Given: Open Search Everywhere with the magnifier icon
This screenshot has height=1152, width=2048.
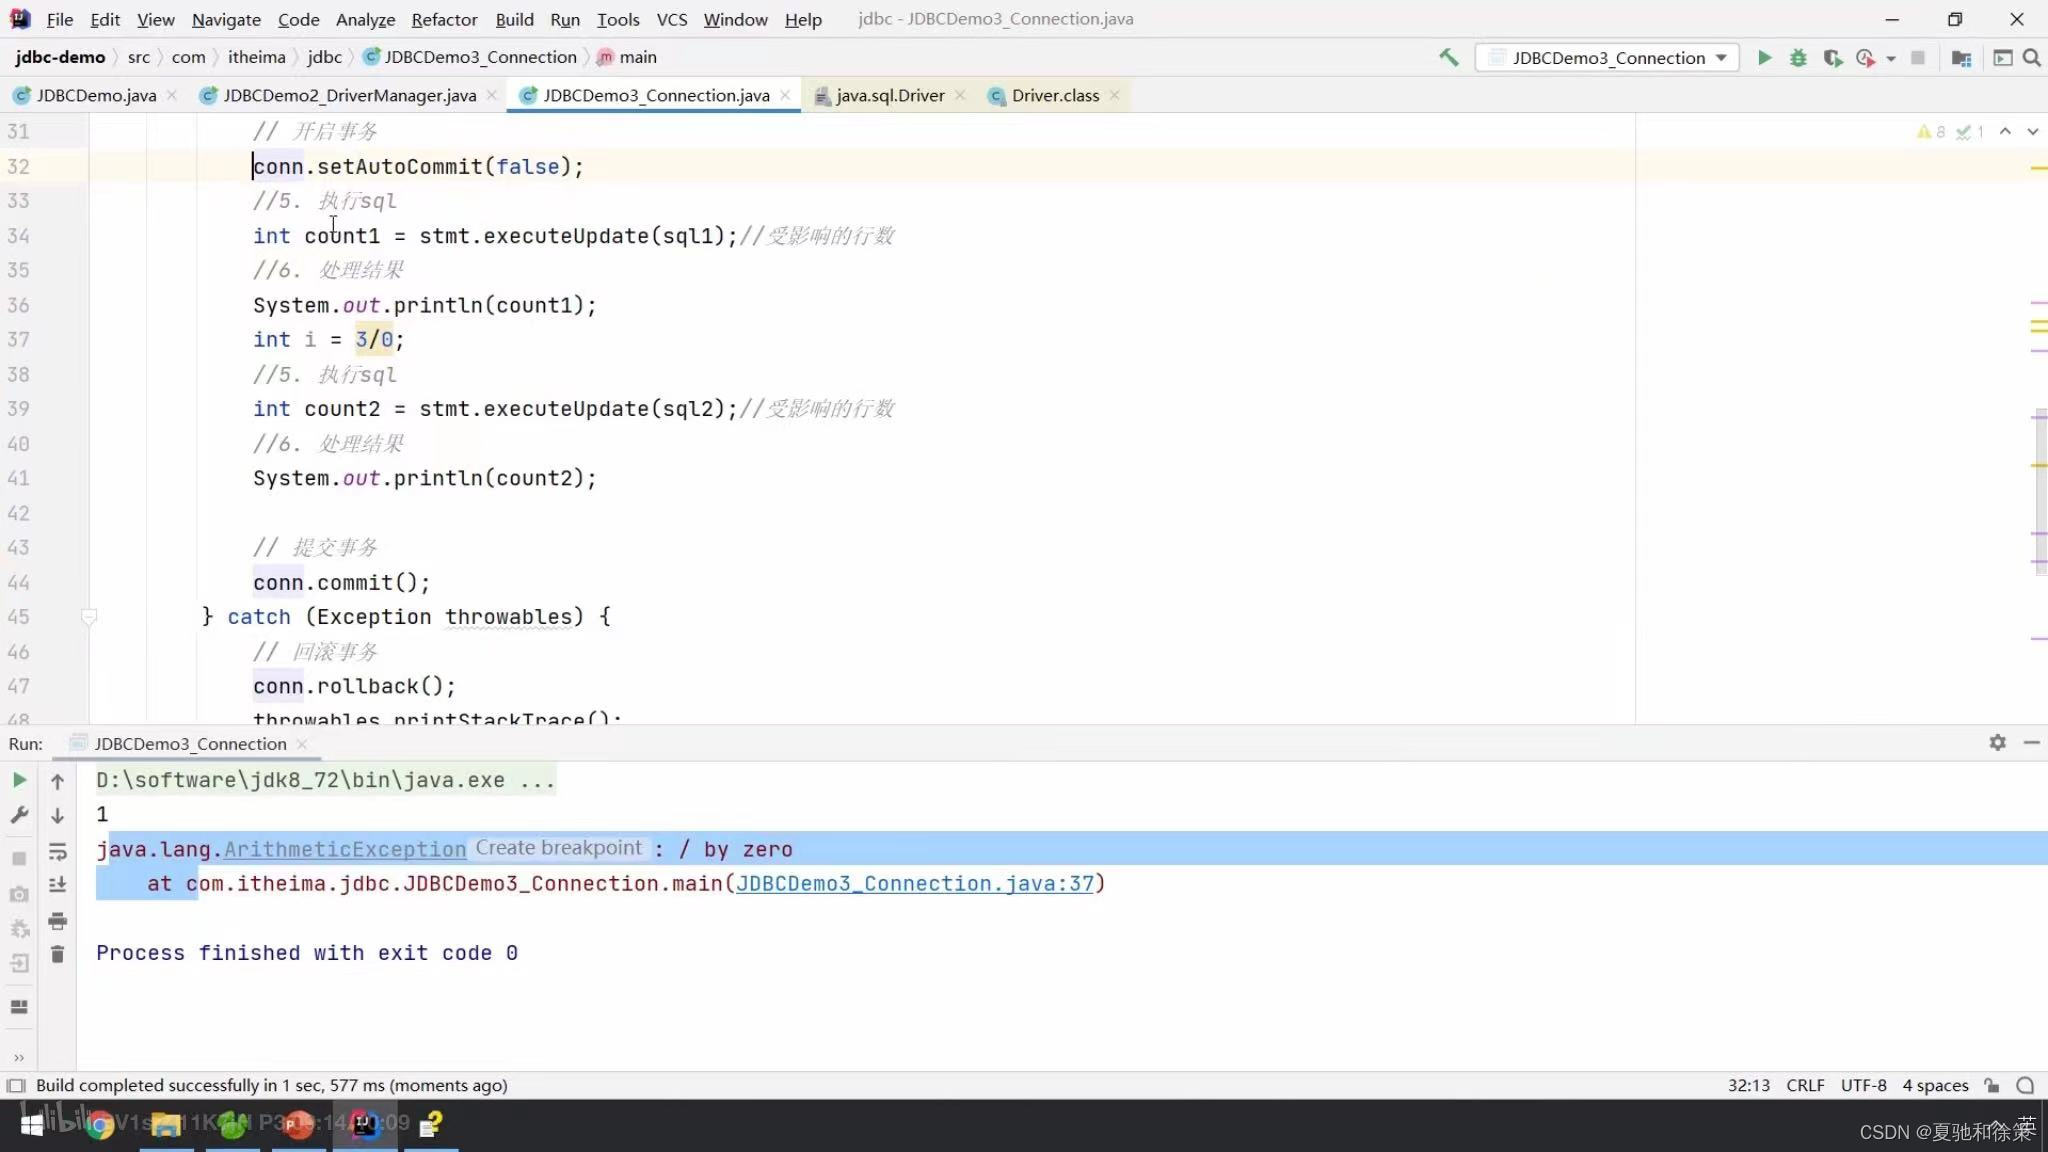Looking at the screenshot, I should (2032, 57).
